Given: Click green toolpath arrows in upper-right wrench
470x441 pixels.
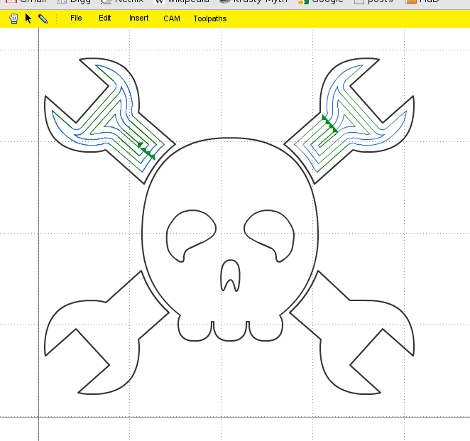Looking at the screenshot, I should tap(330, 124).
